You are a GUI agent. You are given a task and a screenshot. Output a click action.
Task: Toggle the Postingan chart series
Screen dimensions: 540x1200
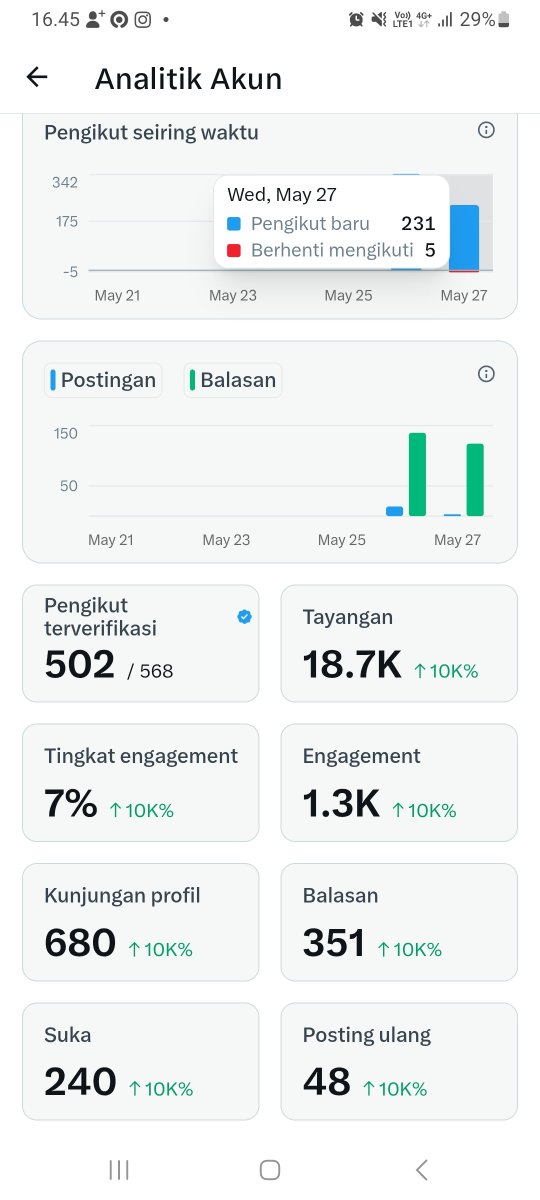(103, 380)
